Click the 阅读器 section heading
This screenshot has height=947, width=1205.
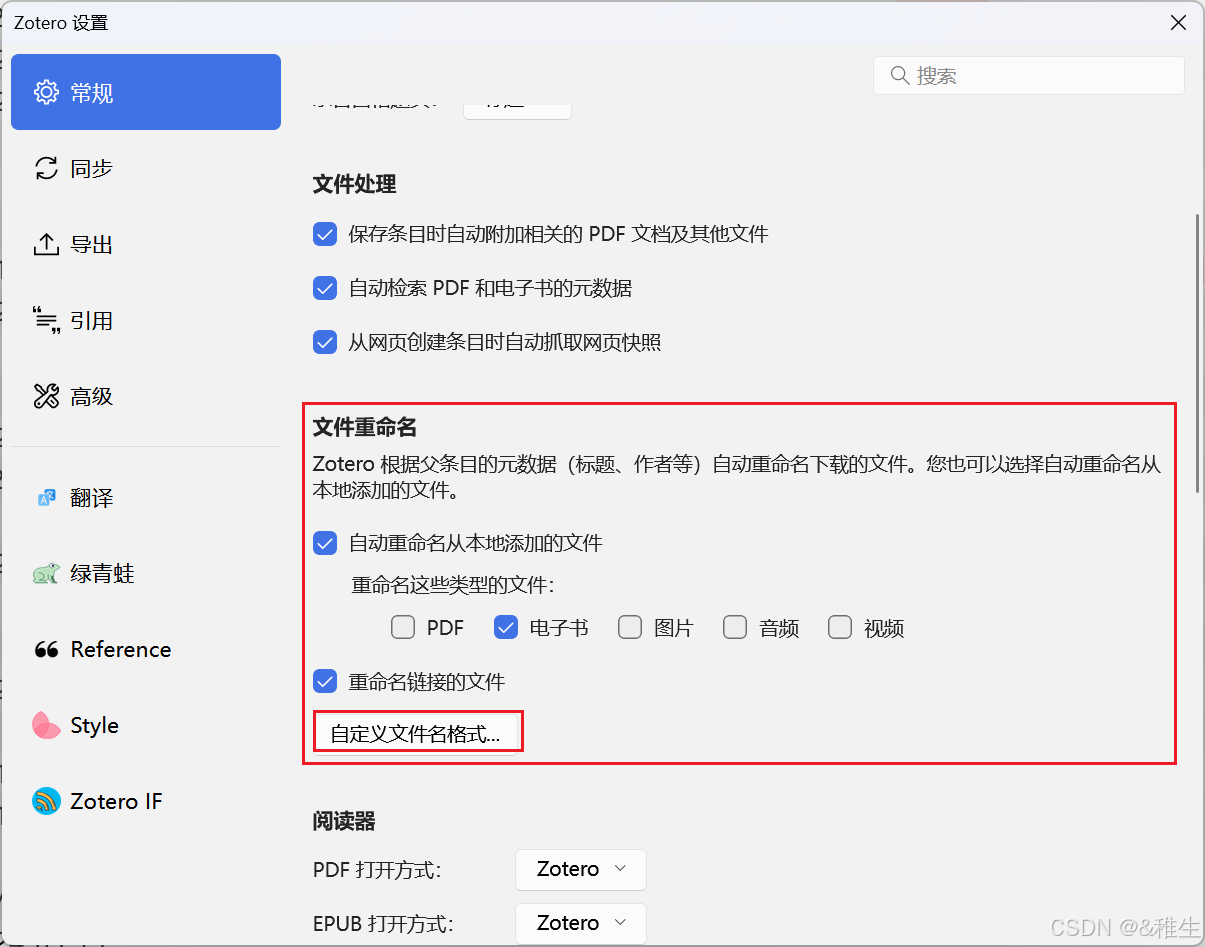344,822
